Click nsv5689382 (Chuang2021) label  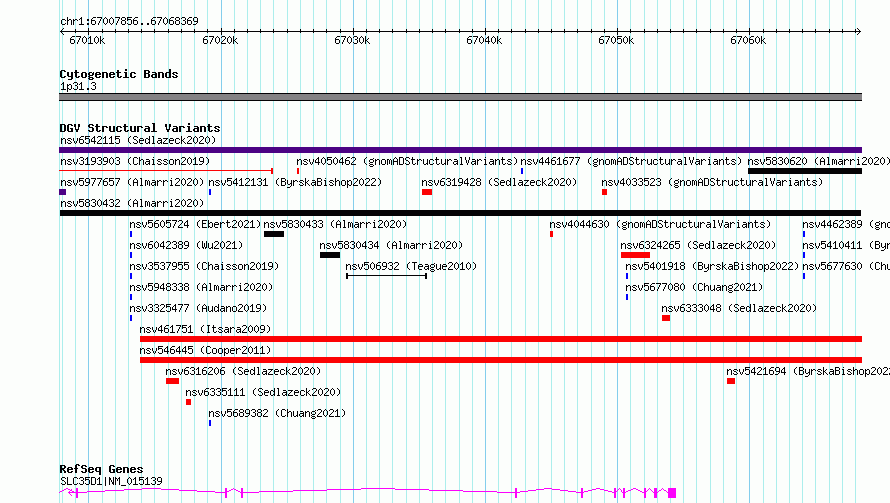[x=277, y=413]
